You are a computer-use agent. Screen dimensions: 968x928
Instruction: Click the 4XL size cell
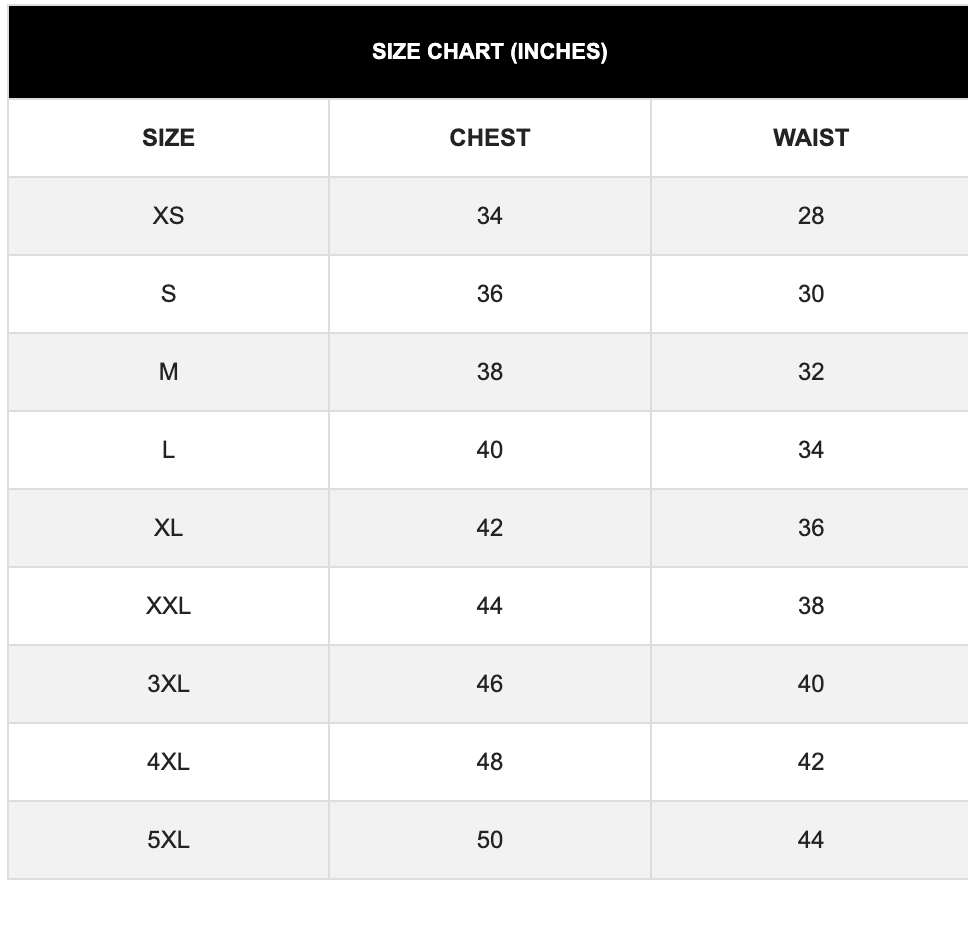point(168,762)
